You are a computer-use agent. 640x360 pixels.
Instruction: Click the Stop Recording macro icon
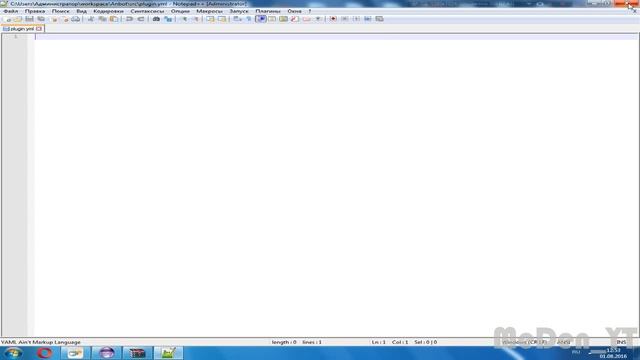(x=344, y=19)
